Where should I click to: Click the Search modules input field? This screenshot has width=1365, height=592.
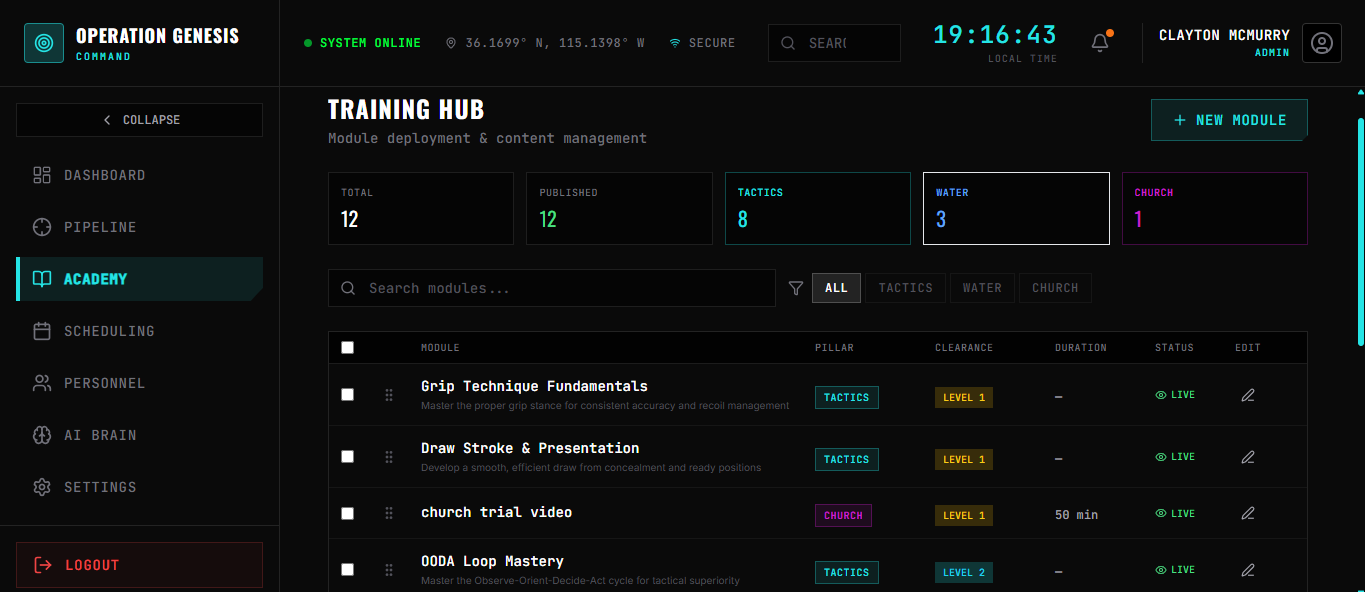551,288
